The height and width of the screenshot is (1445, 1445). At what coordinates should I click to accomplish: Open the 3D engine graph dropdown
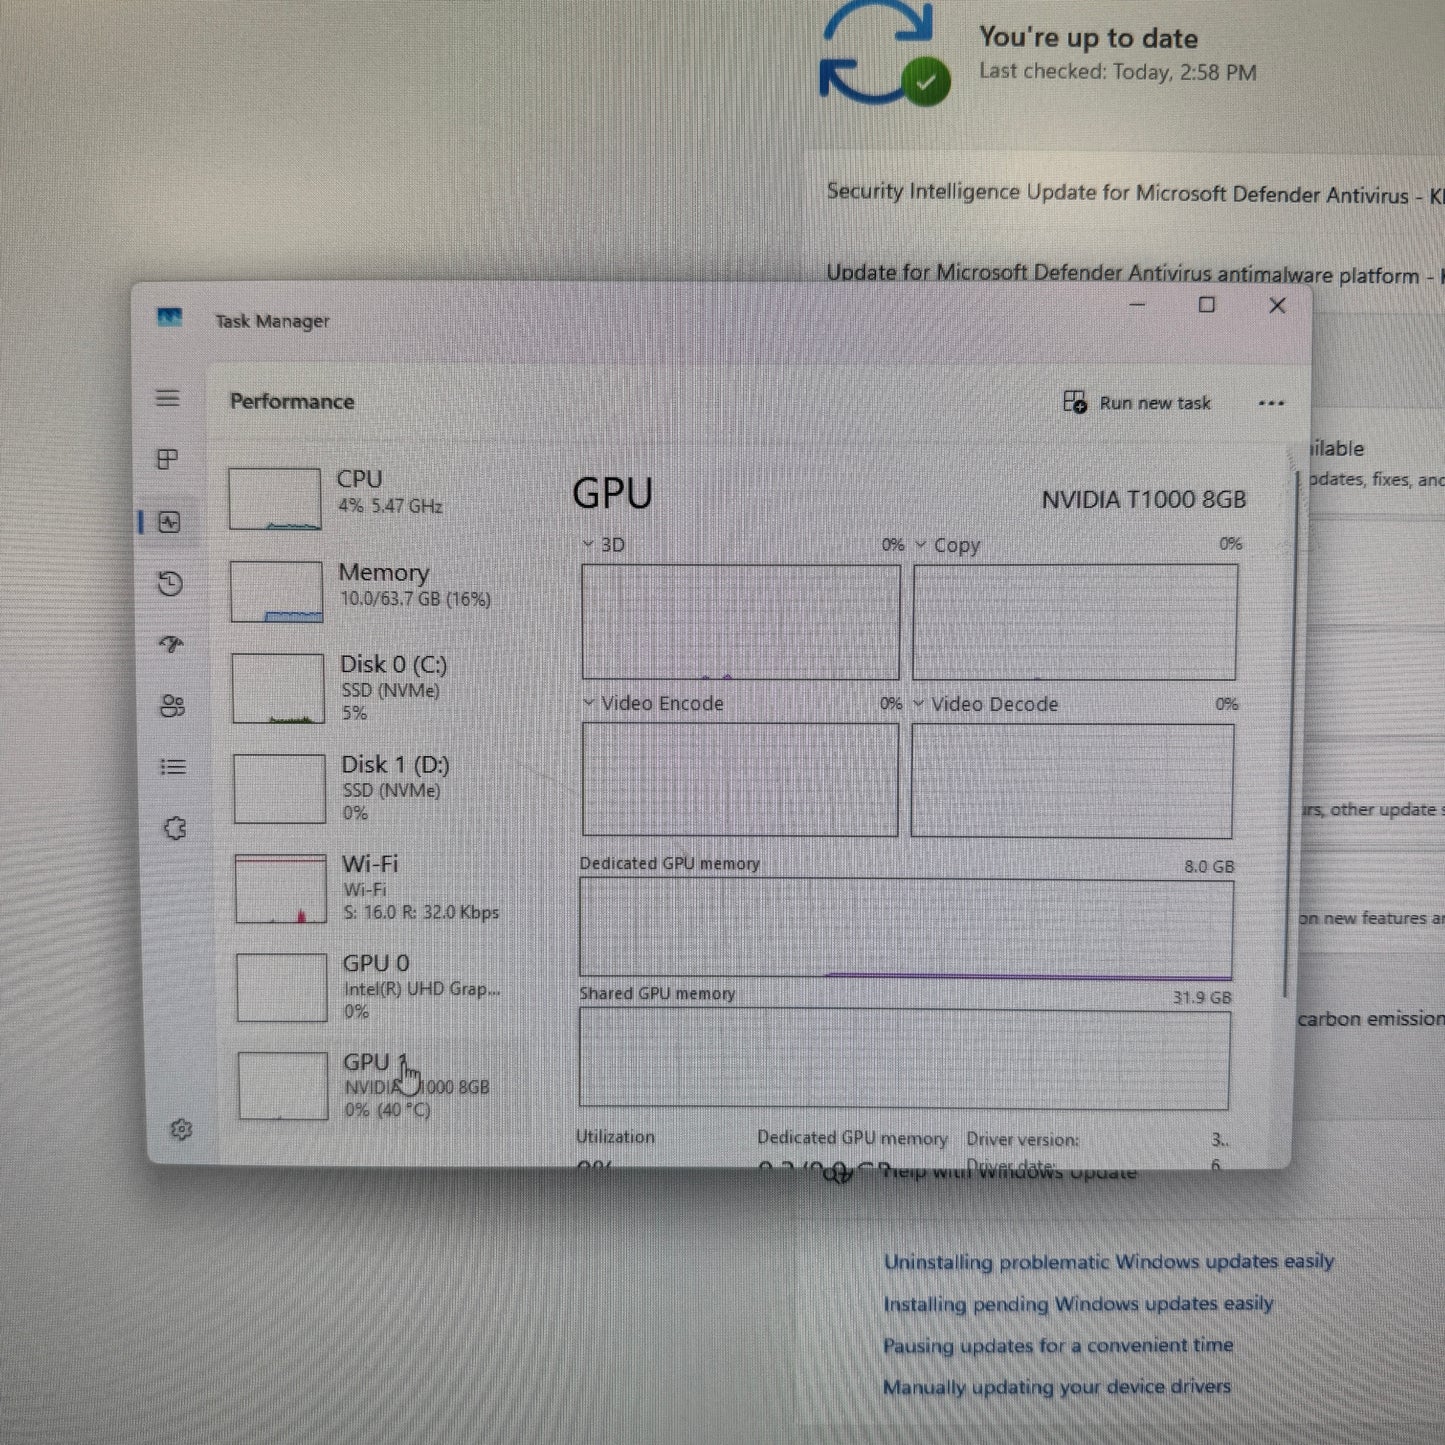click(x=588, y=544)
